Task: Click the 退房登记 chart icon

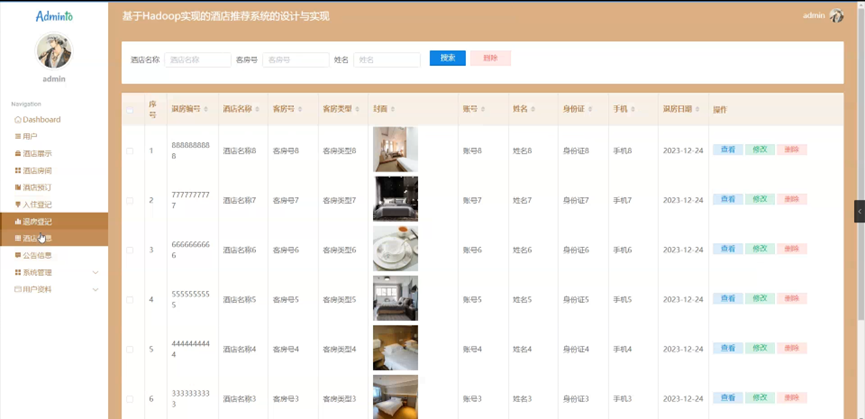Action: pos(18,222)
